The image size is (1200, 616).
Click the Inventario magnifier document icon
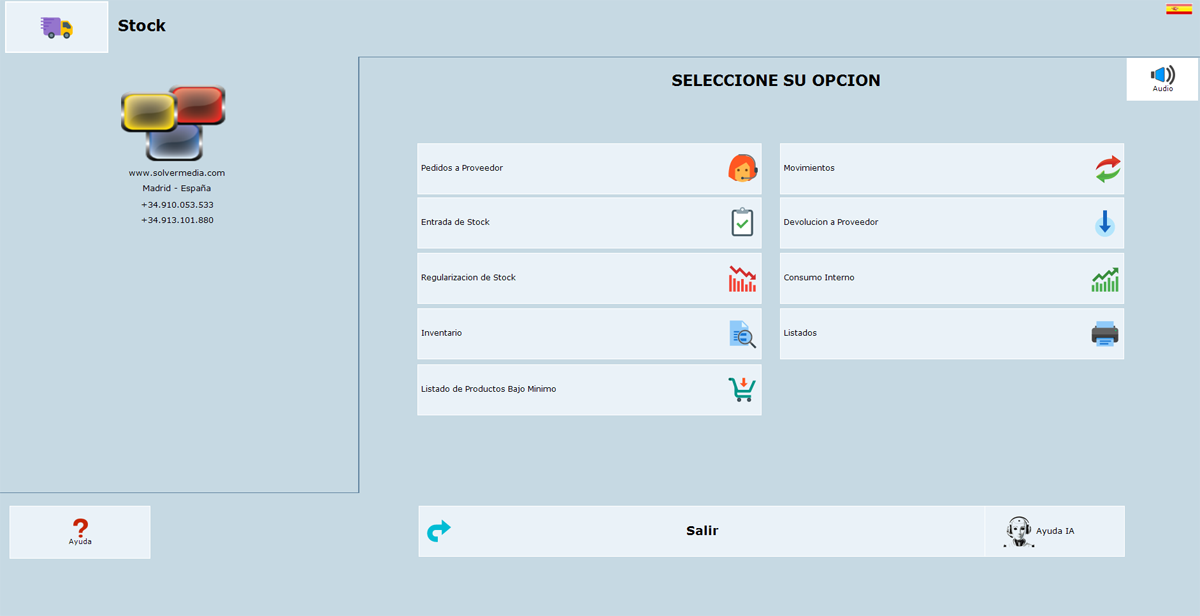point(742,334)
